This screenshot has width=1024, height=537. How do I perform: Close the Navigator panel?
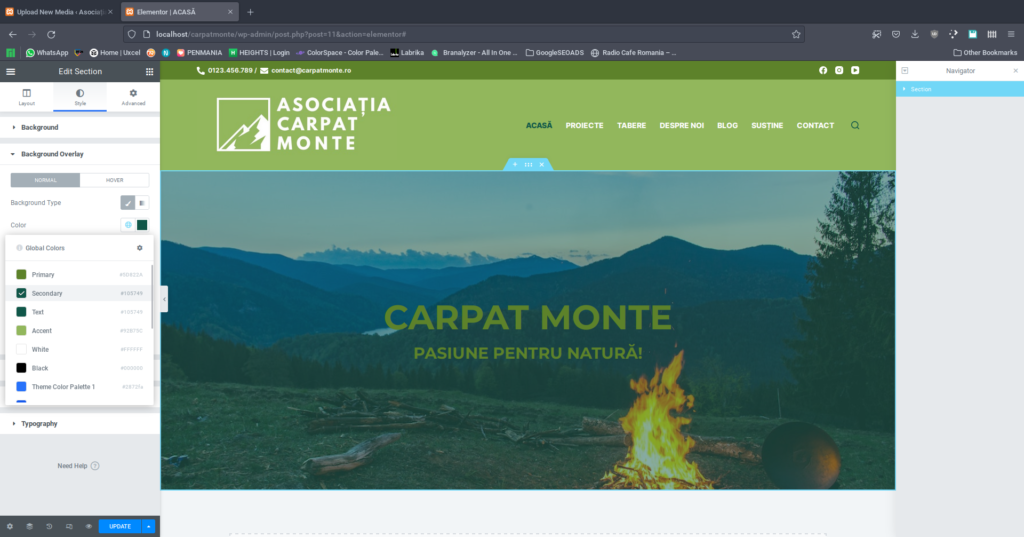1016,71
